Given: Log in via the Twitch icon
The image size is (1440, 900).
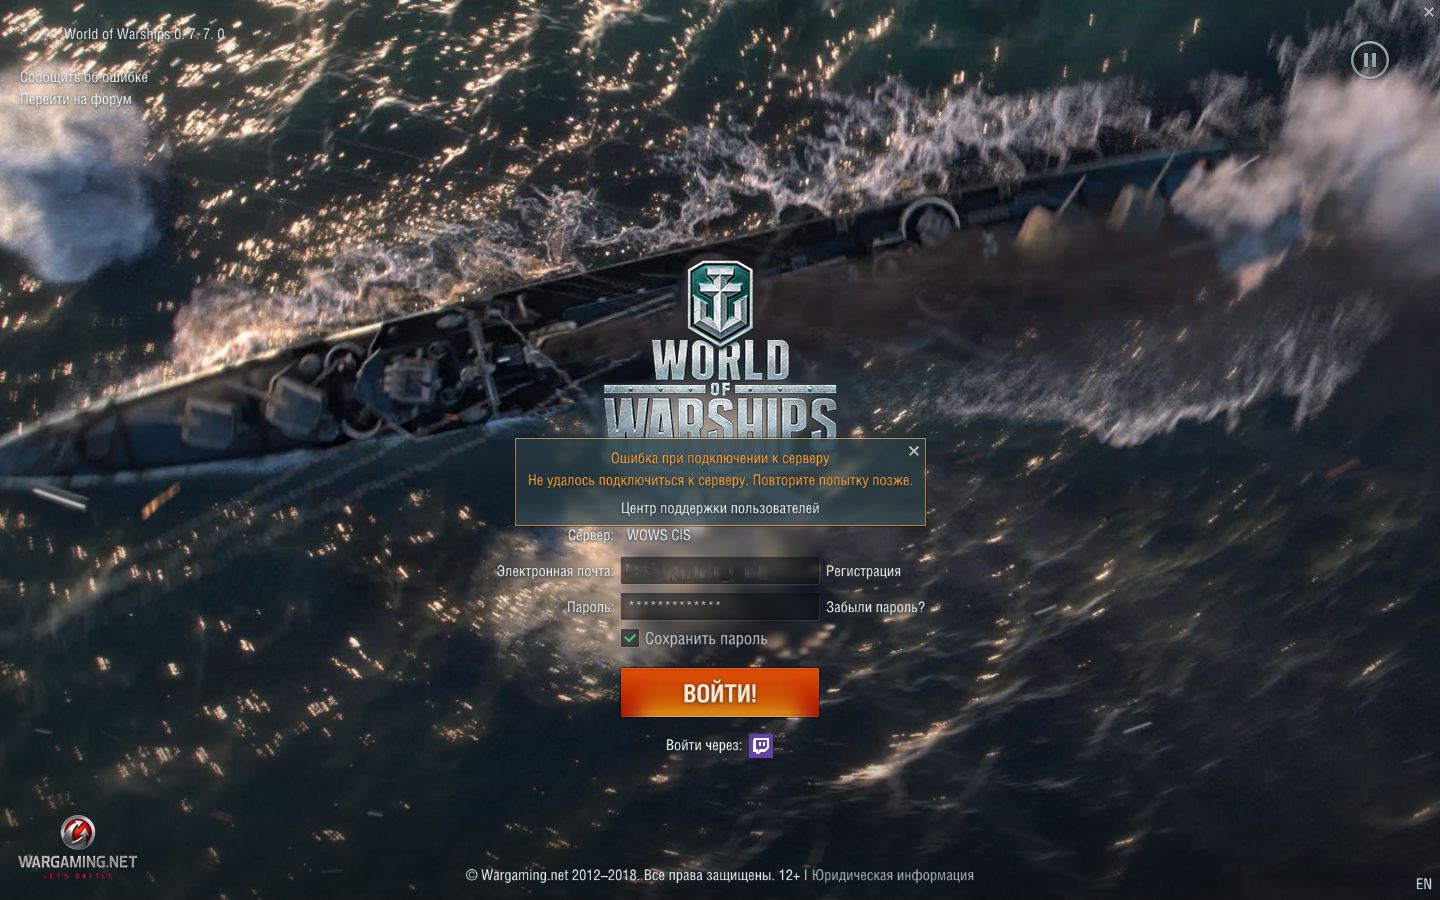Looking at the screenshot, I should [x=761, y=745].
